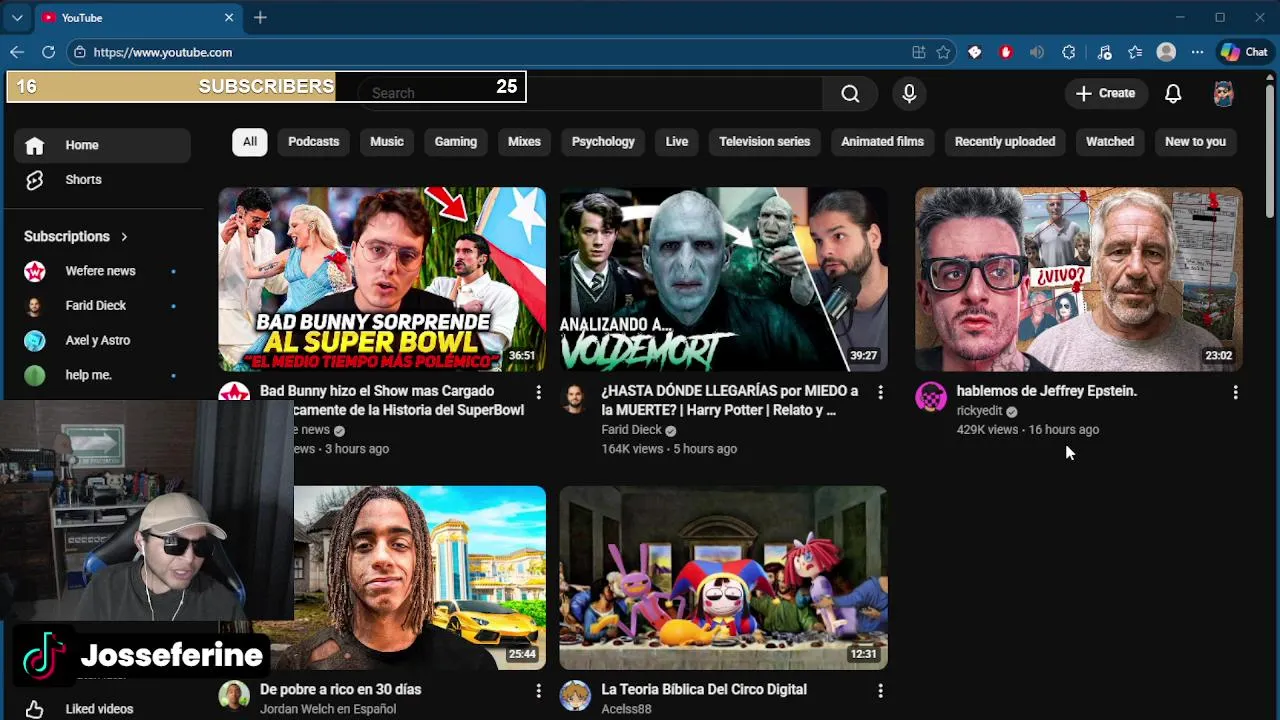Image resolution: width=1280 pixels, height=720 pixels.
Task: Open options menu for Jeffrey Epstein video
Action: (1235, 392)
